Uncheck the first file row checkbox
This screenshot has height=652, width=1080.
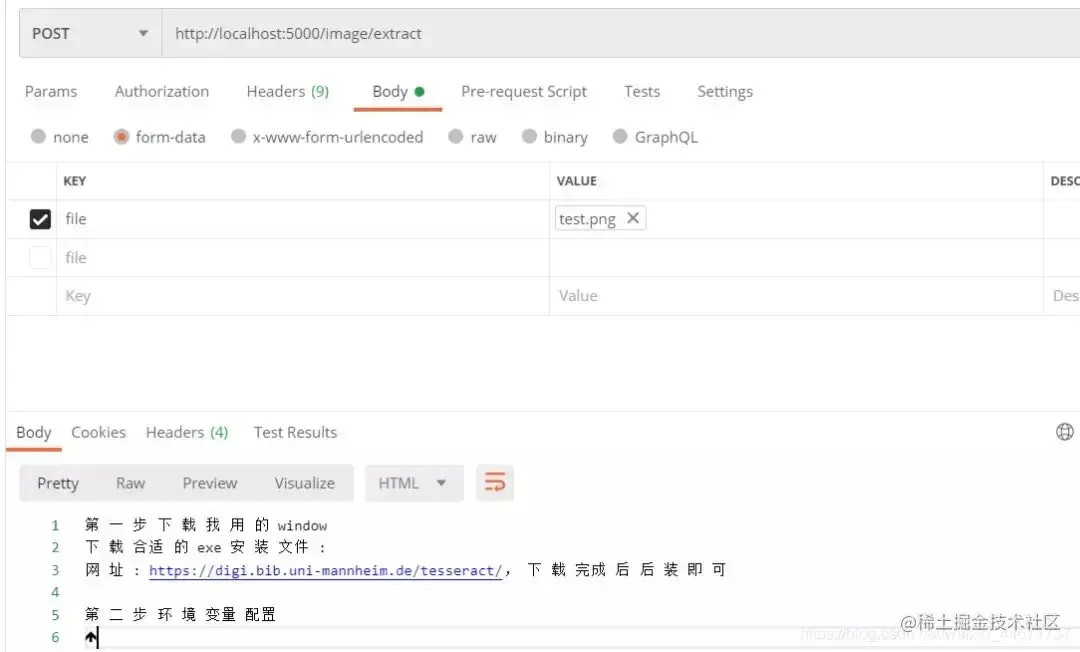[x=40, y=219]
